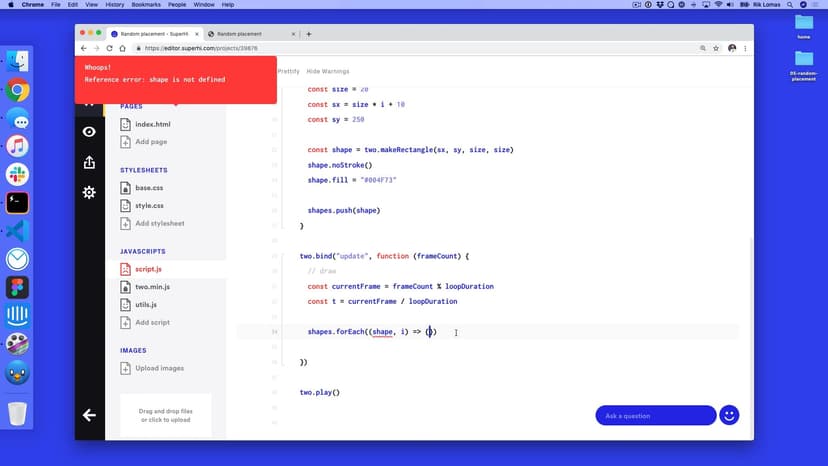828x466 pixels.
Task: Click the Ask a question input field
Action: coord(655,415)
